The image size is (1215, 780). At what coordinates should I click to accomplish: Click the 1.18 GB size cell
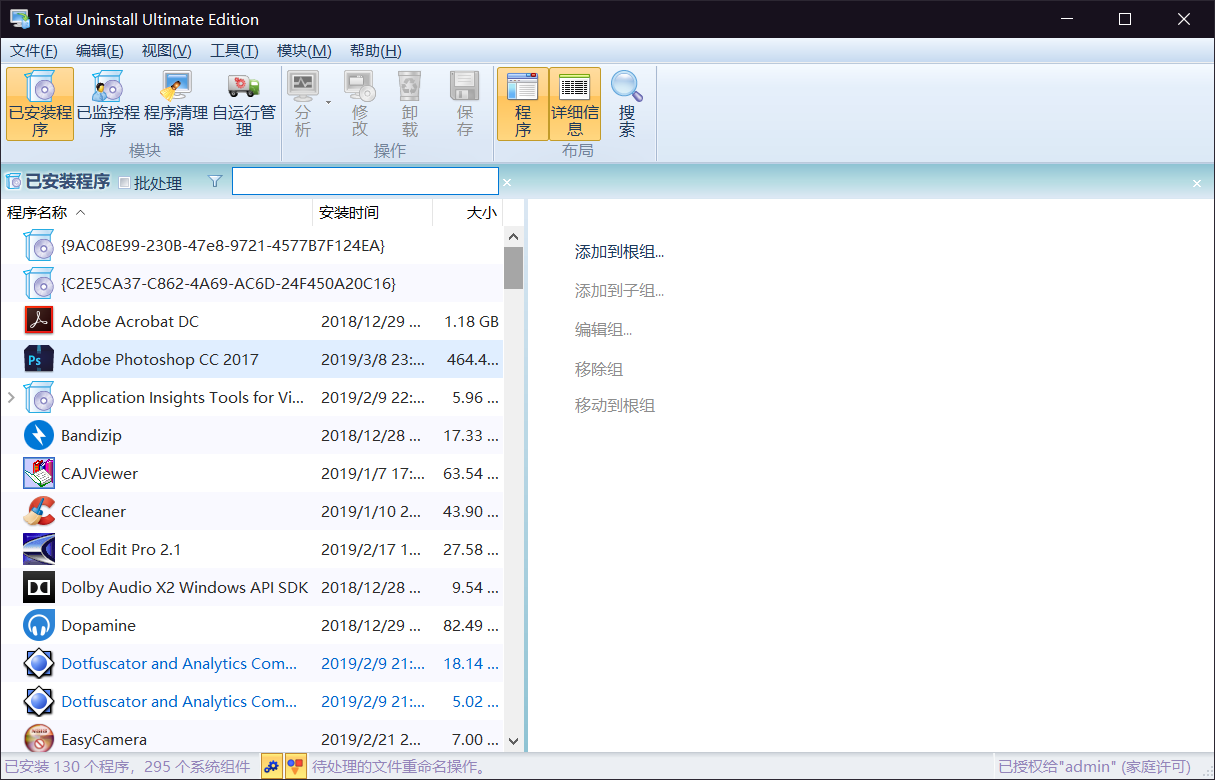coord(472,321)
